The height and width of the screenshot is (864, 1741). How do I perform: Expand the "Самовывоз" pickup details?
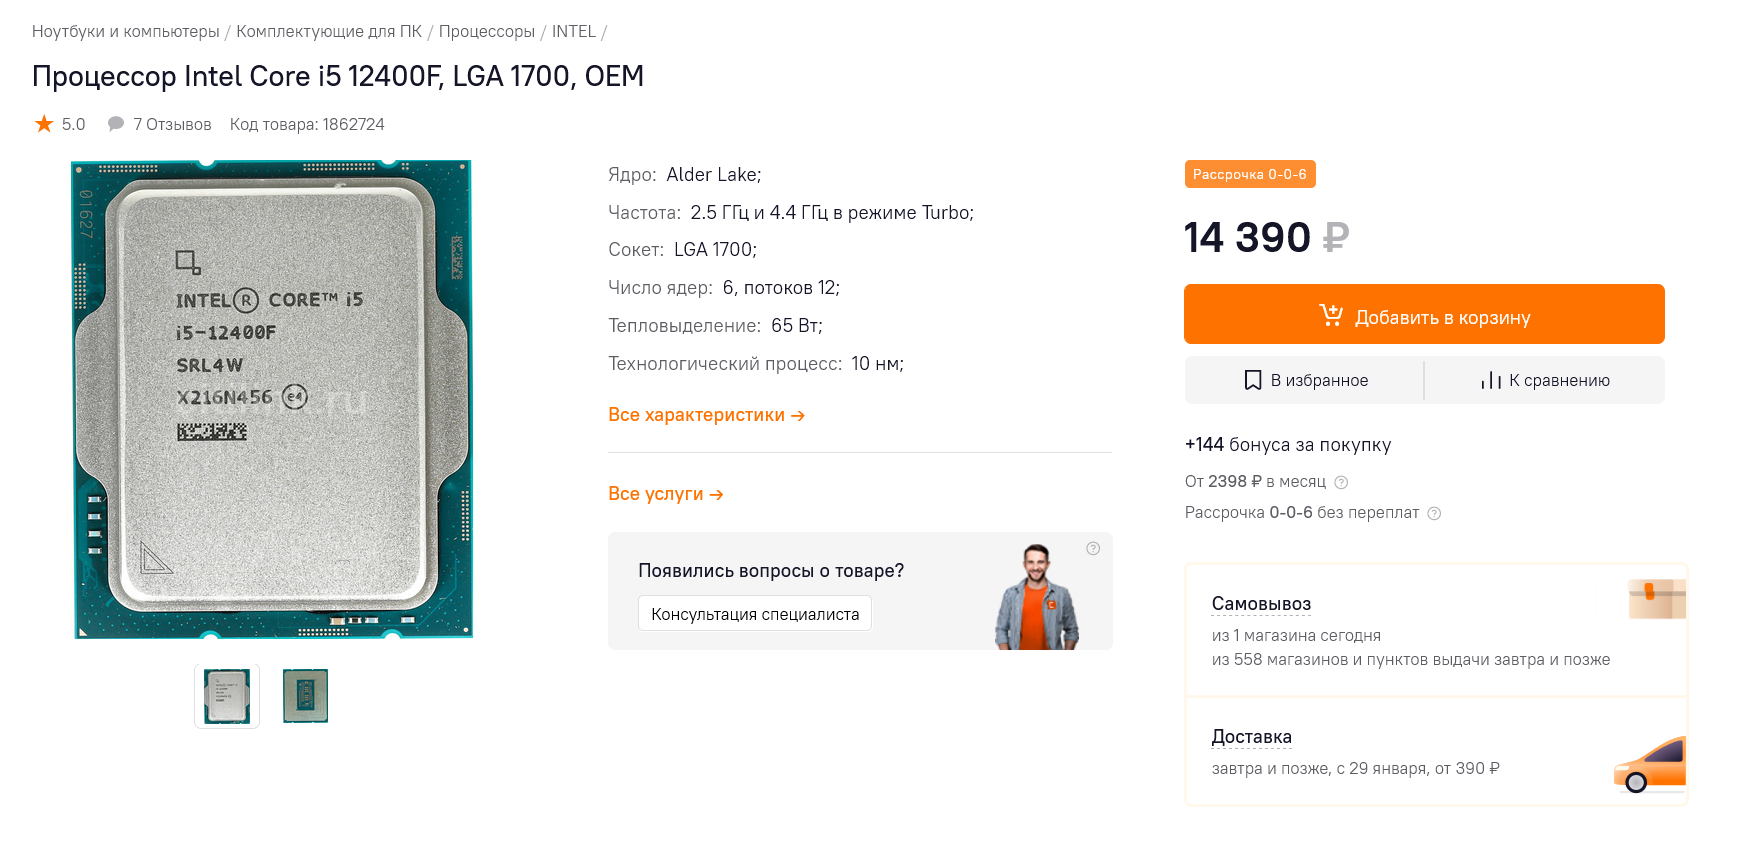(x=1261, y=604)
